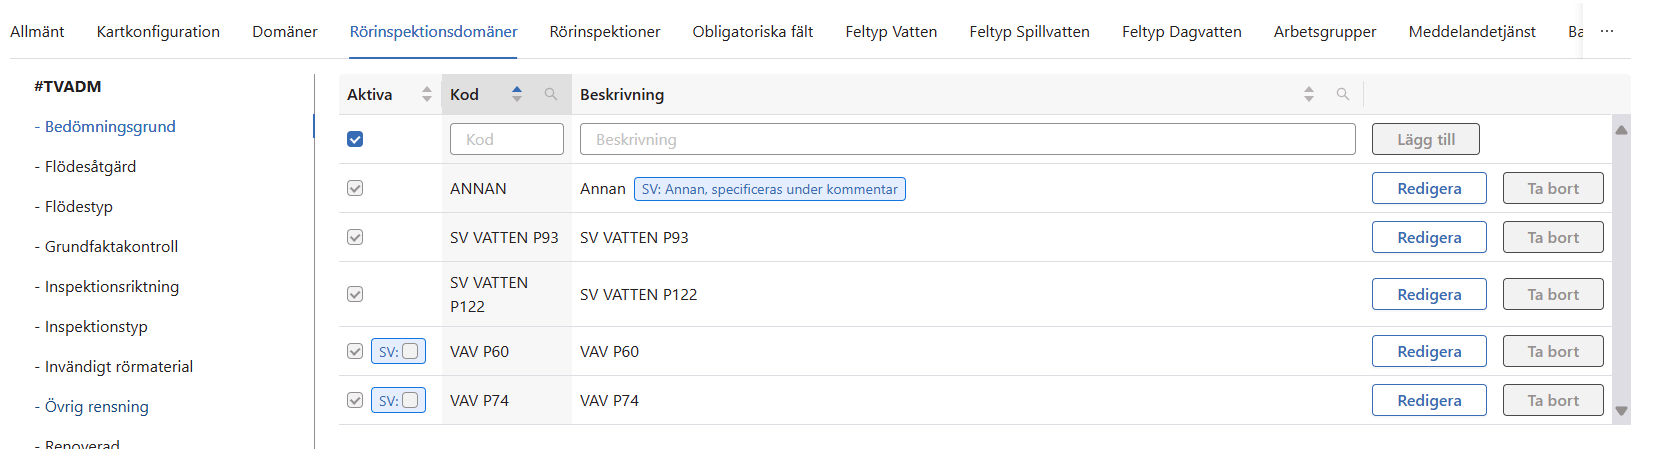
Task: Switch to the Rörinspektioner tab
Action: [x=605, y=32]
